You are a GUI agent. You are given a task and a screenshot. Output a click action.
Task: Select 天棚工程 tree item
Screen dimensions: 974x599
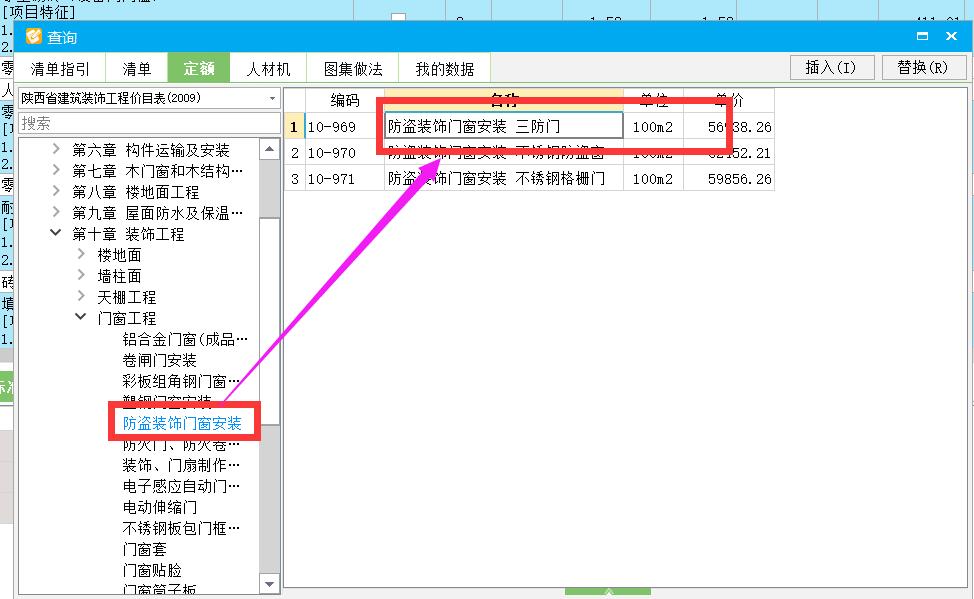pyautogui.click(x=127, y=297)
